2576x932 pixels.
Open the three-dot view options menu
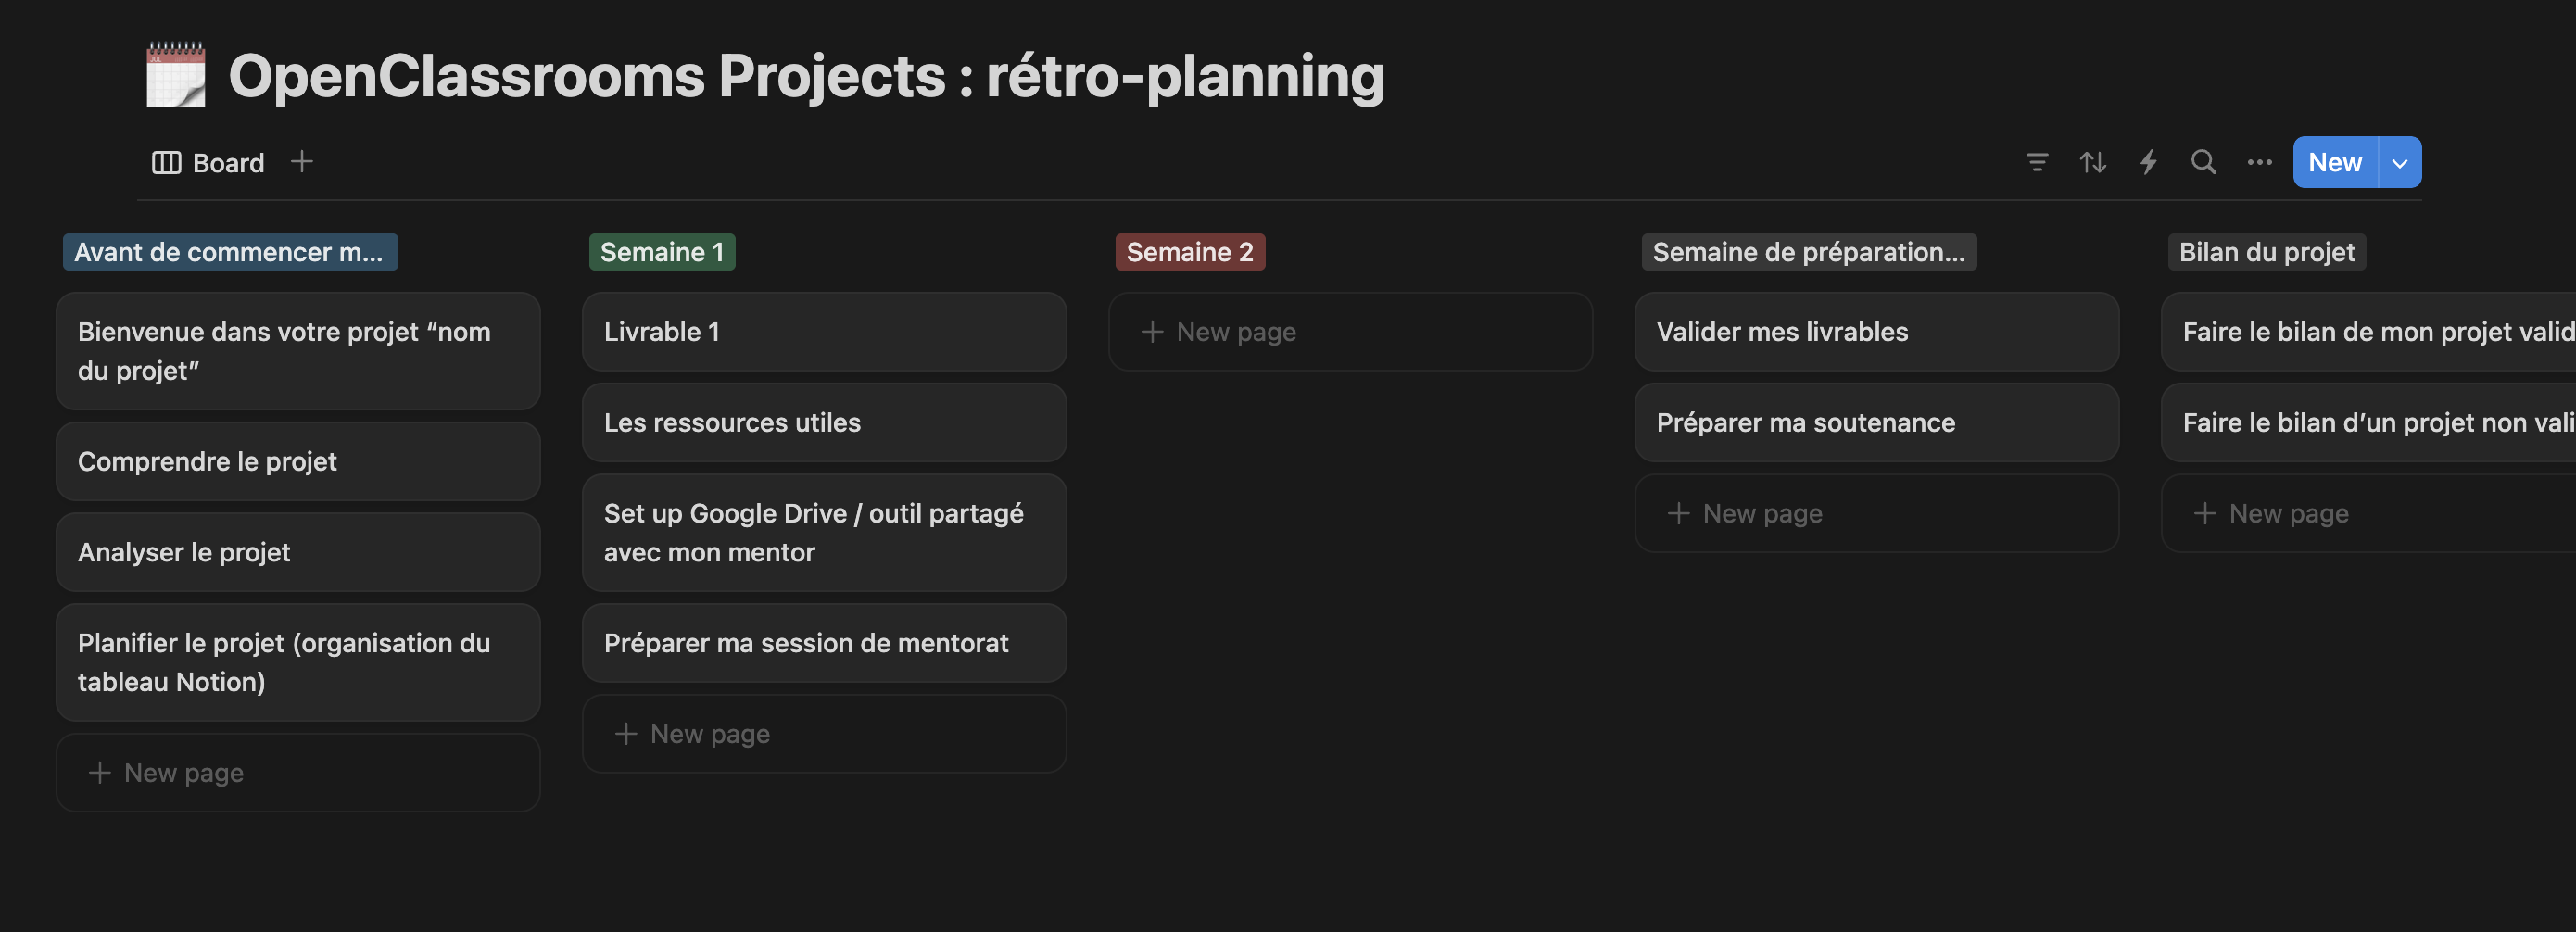[x=2259, y=162]
